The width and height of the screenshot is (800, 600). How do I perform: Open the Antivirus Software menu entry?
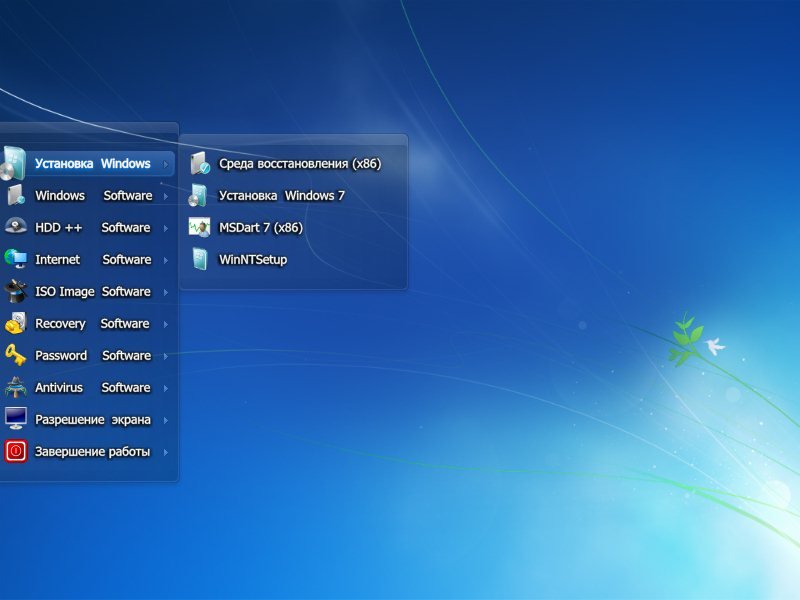click(x=87, y=388)
